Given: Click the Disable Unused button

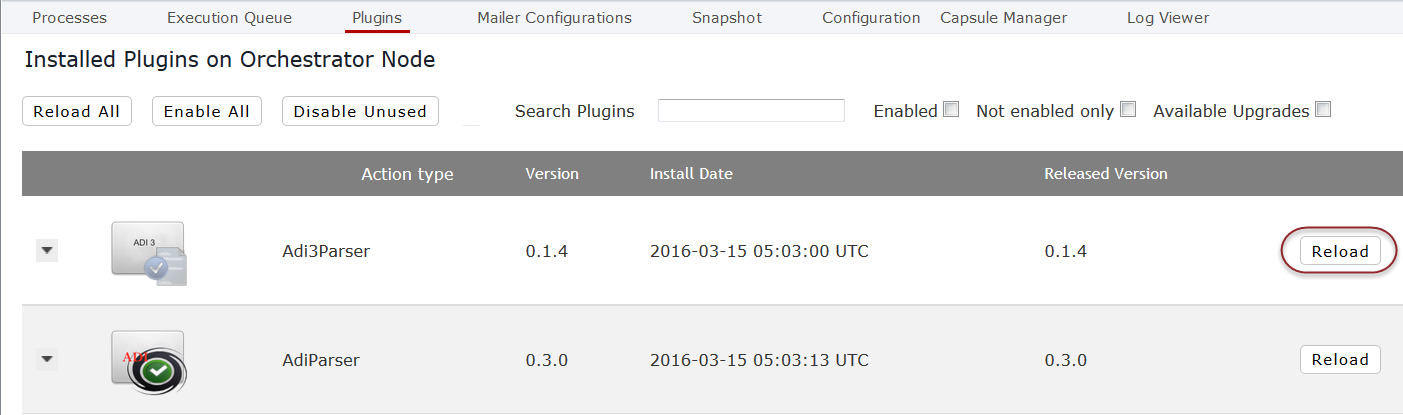Looking at the screenshot, I should tap(360, 112).
